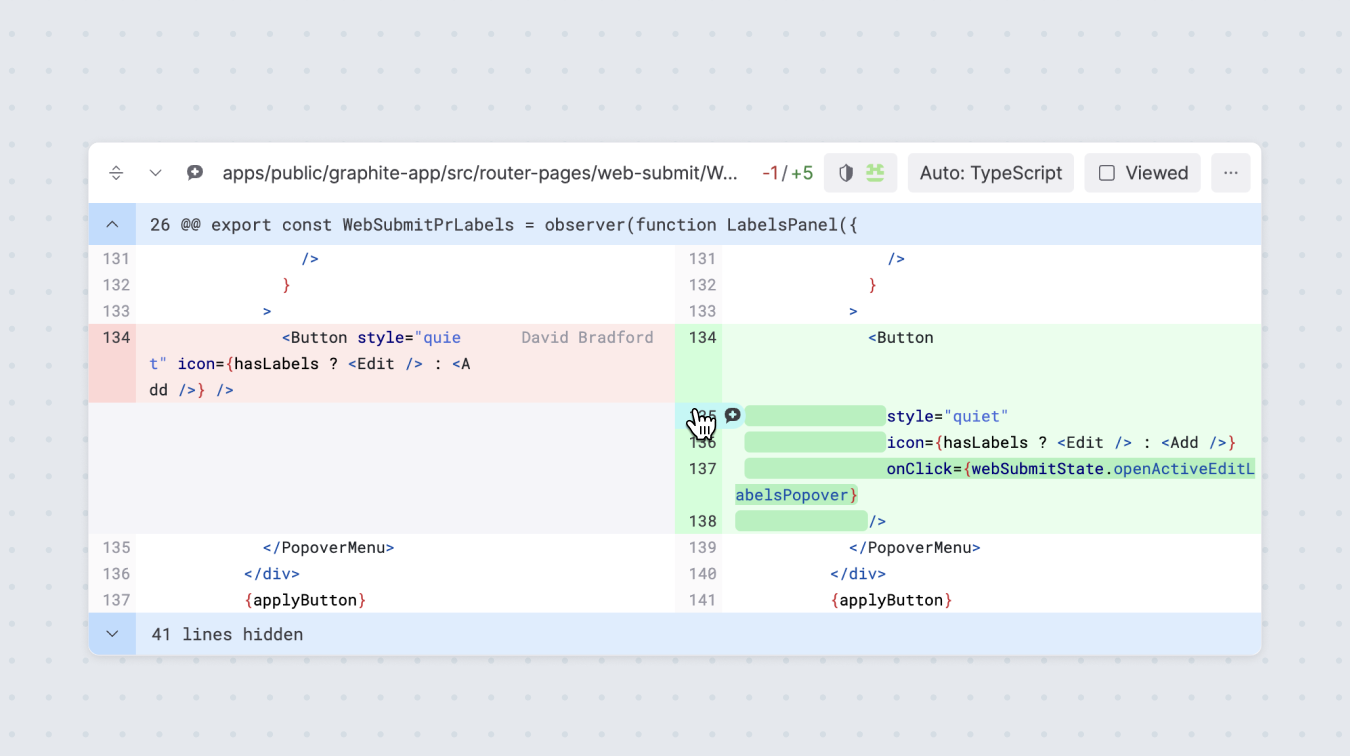Click the expand-all-lines arrows icon in header
Screen dimensions: 1350x756
point(116,173)
